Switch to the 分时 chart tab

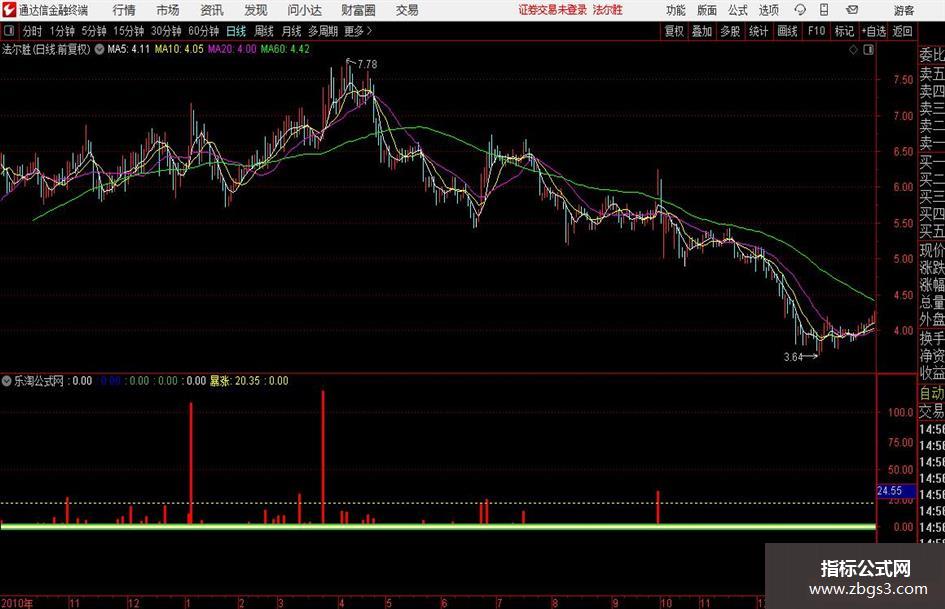click(x=33, y=31)
